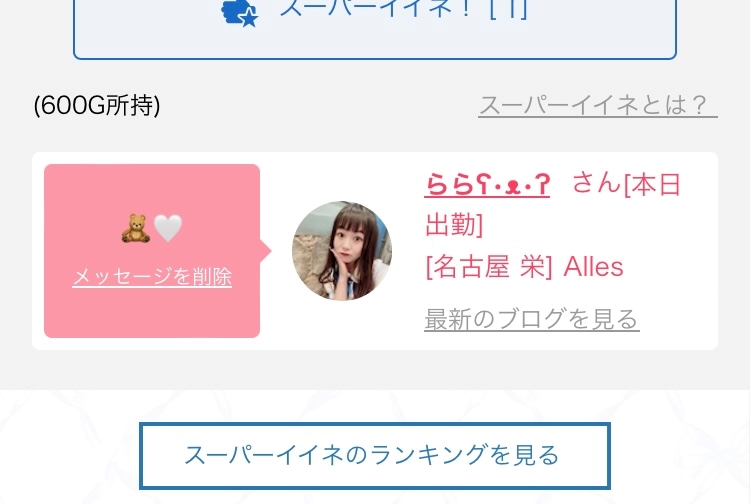750x504 pixels.
Task: Click the pink speech bubble pointer arrow
Action: [x=265, y=251]
